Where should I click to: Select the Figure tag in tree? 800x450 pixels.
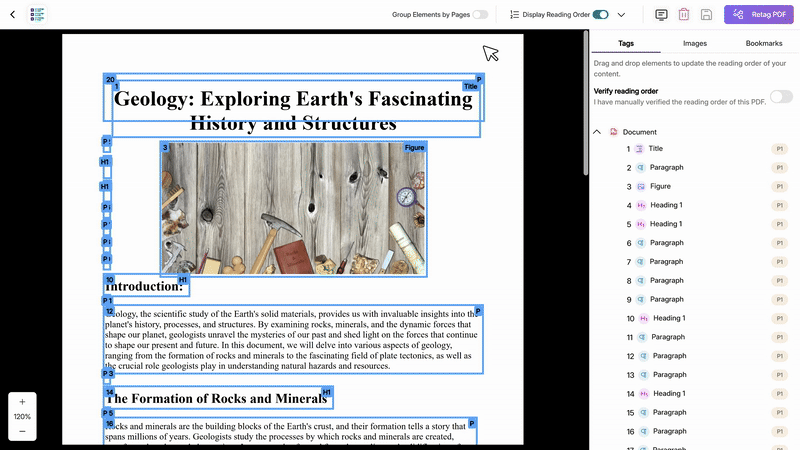pos(660,186)
